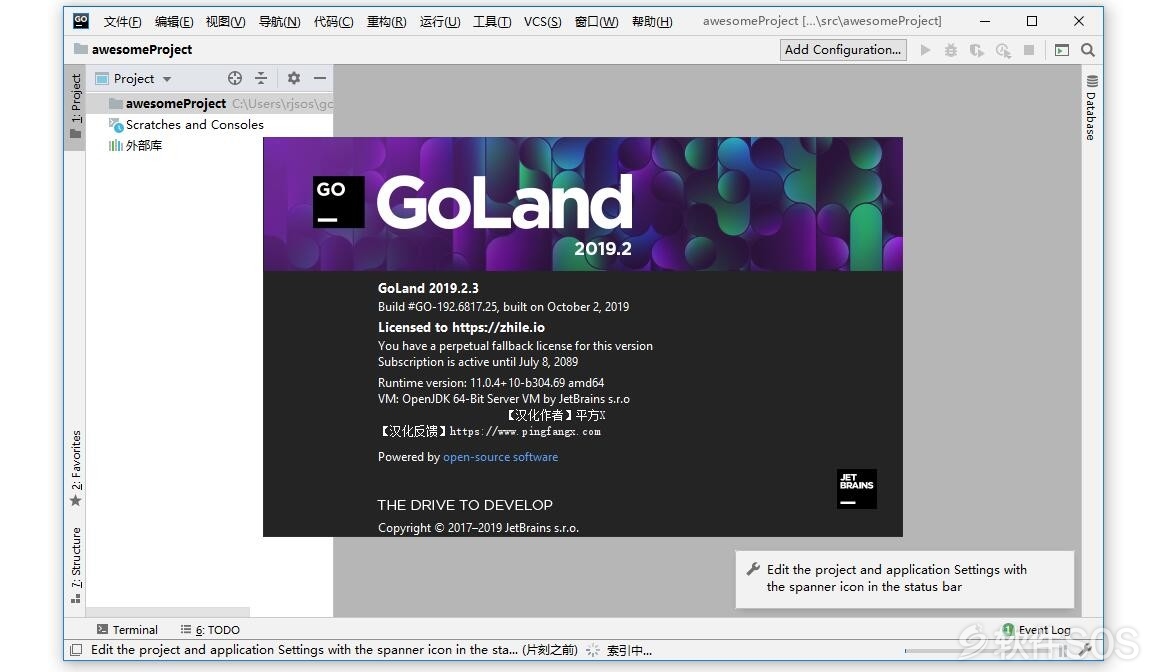The height and width of the screenshot is (672, 1156).
Task: Select the 外部库 tree item
Action: click(136, 145)
